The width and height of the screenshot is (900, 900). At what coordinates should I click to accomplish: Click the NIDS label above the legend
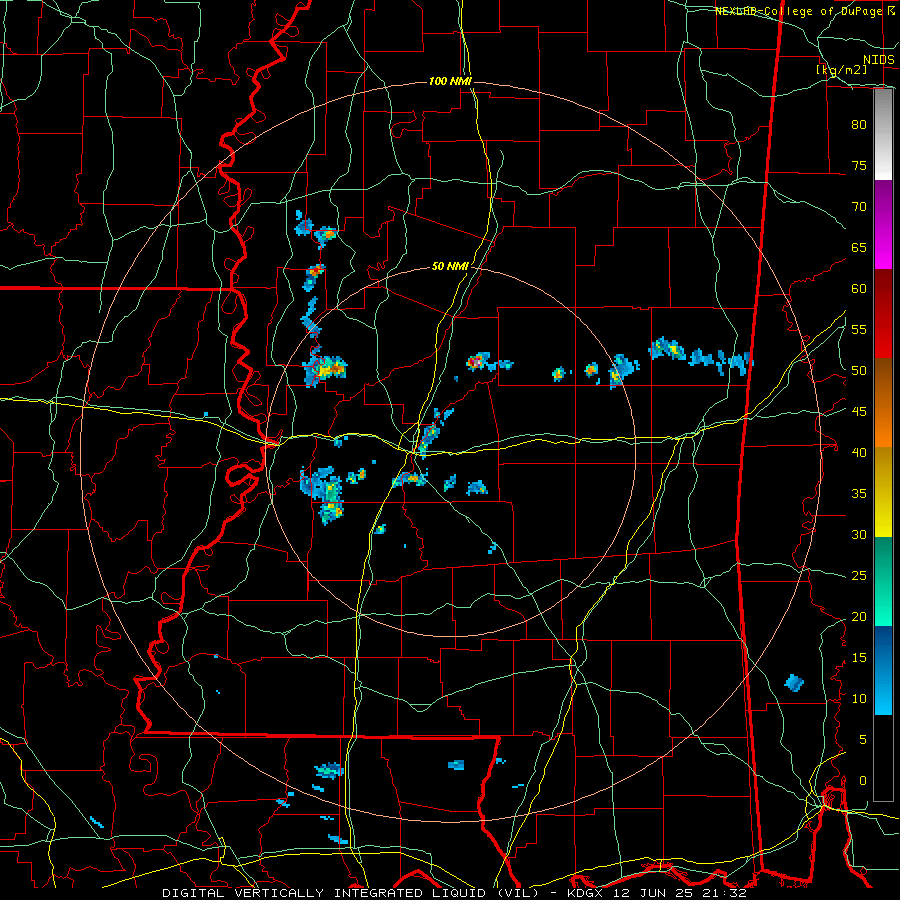point(879,60)
